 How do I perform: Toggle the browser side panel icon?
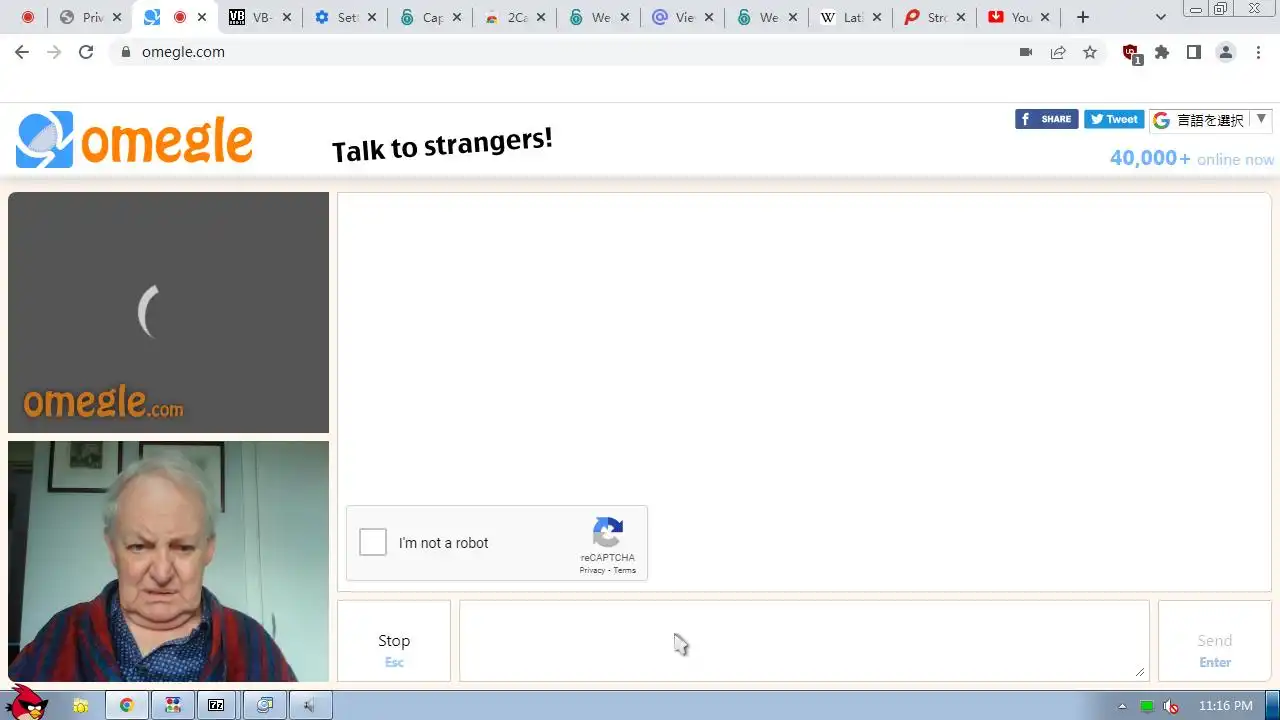point(1194,52)
